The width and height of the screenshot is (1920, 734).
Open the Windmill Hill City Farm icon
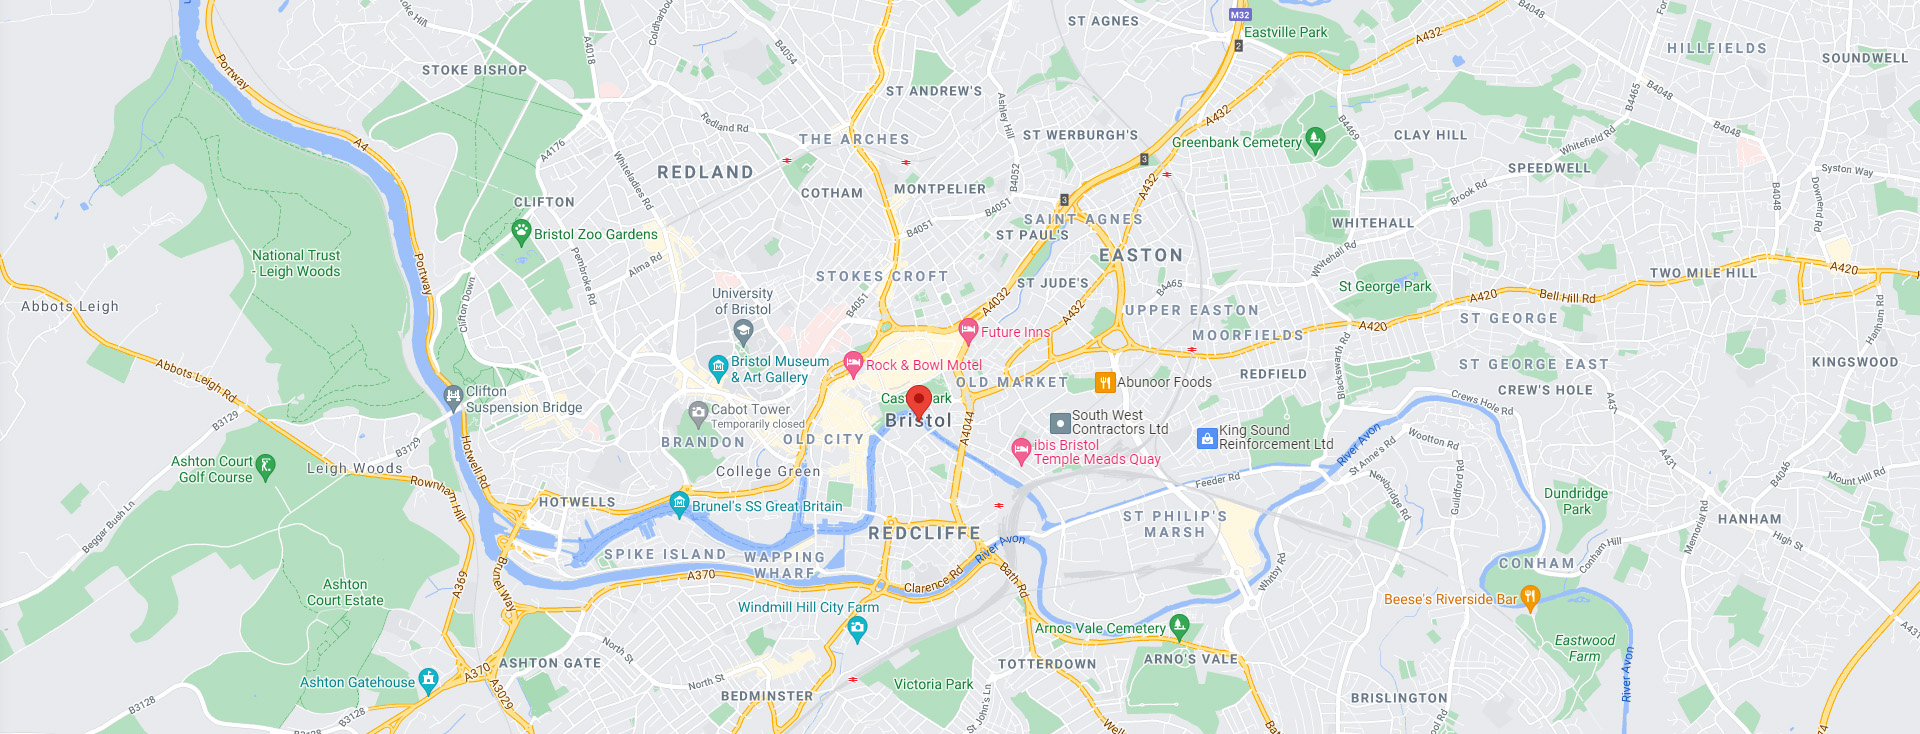pyautogui.click(x=857, y=629)
